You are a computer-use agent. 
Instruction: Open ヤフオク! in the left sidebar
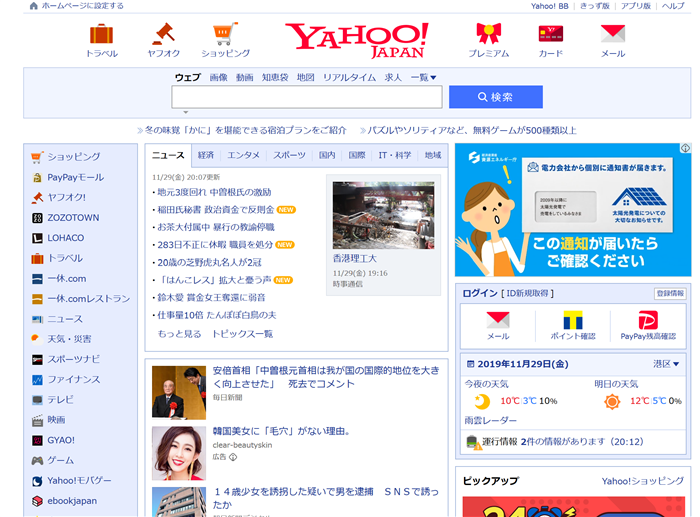[x=67, y=197]
